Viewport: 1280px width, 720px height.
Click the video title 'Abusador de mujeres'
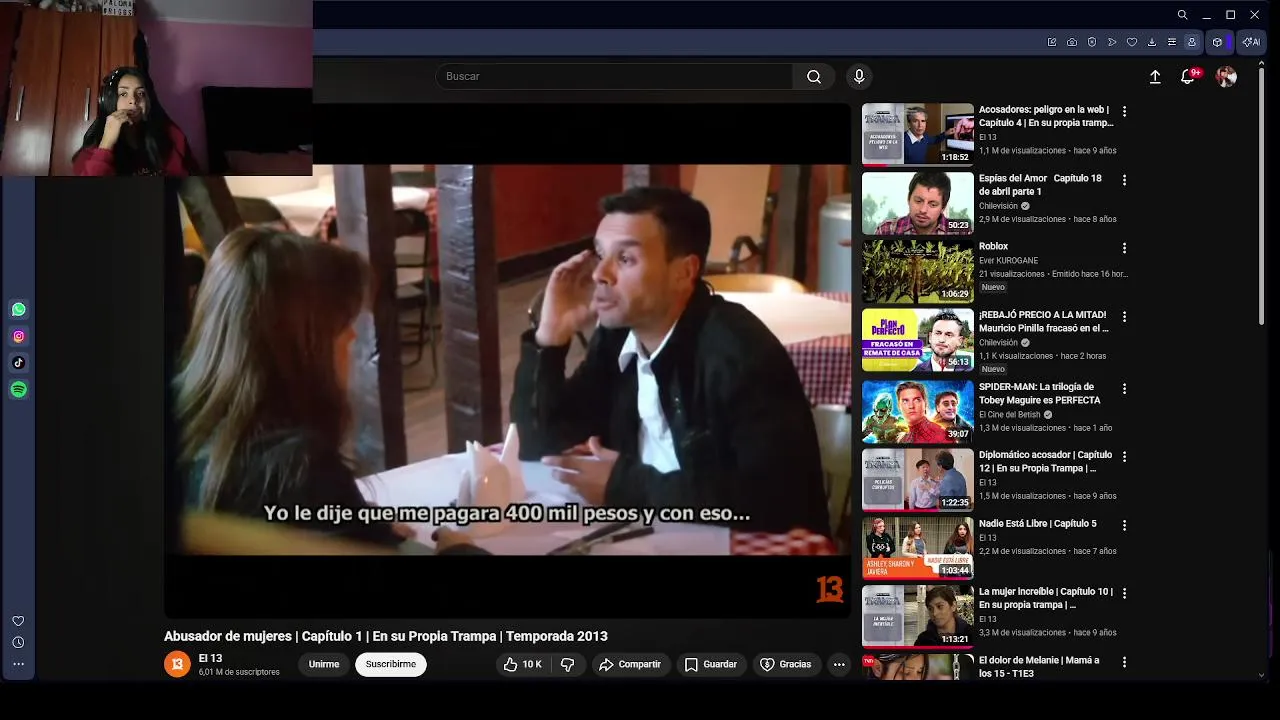click(386, 636)
